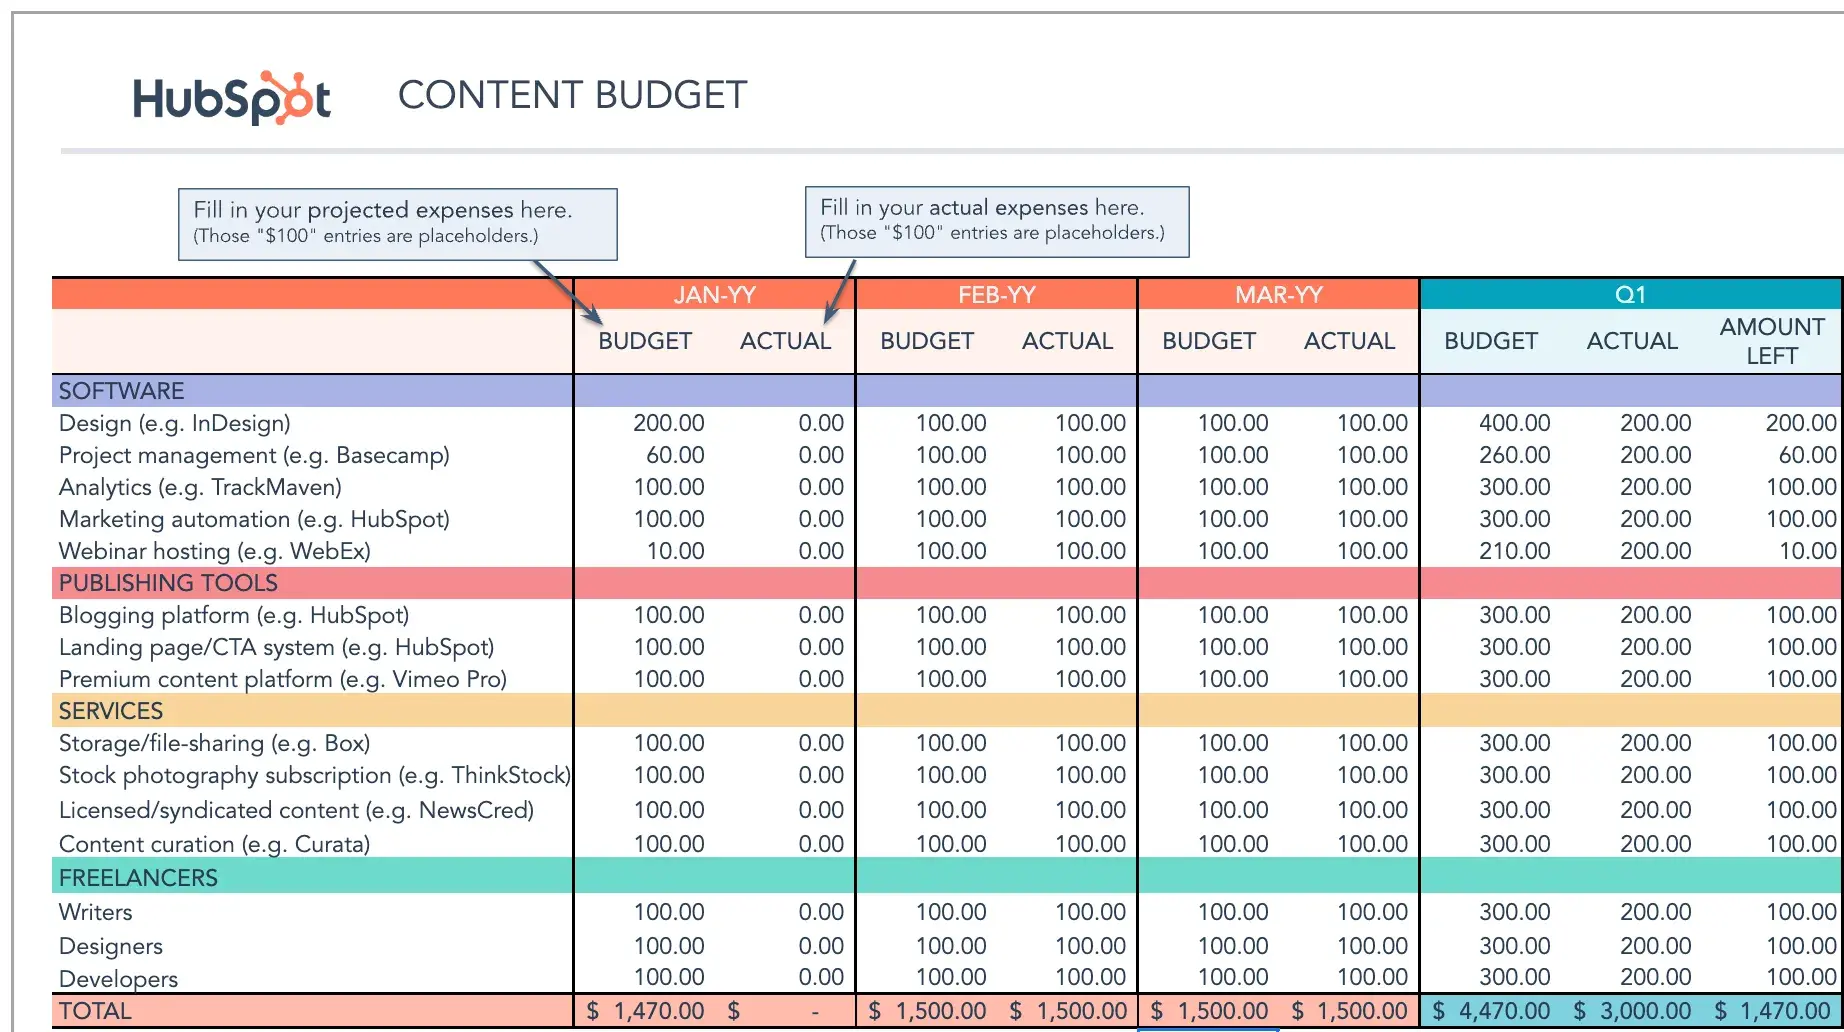The width and height of the screenshot is (1844, 1032).
Task: Click the Landing page/CTA system label
Action: pyautogui.click(x=276, y=647)
